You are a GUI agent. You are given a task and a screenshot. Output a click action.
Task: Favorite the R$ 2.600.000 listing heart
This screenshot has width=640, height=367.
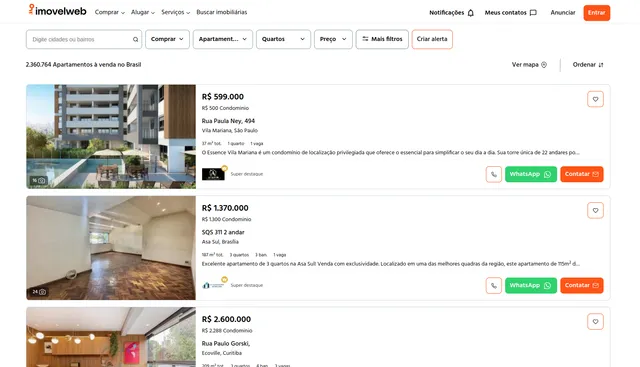[596, 322]
